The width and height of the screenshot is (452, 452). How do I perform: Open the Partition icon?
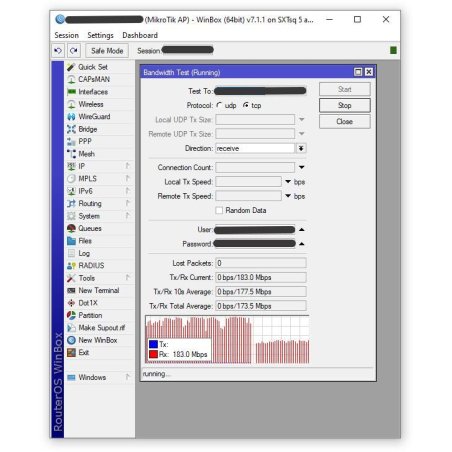point(71,315)
